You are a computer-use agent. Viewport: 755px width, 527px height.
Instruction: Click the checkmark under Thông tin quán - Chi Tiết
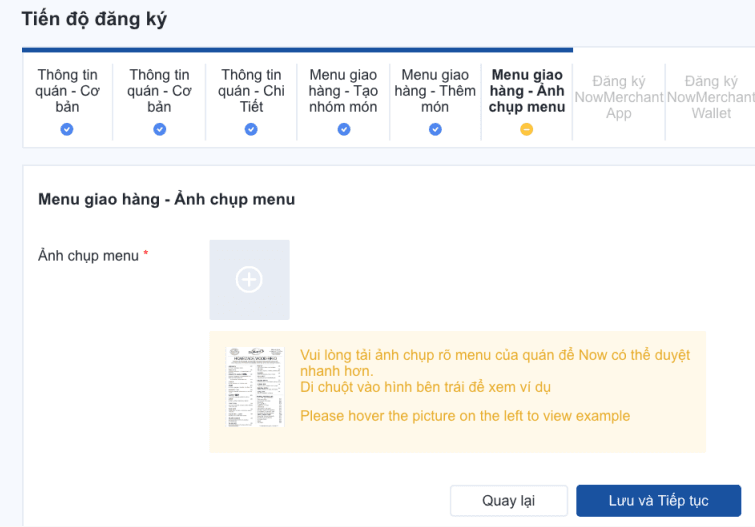pyautogui.click(x=251, y=129)
